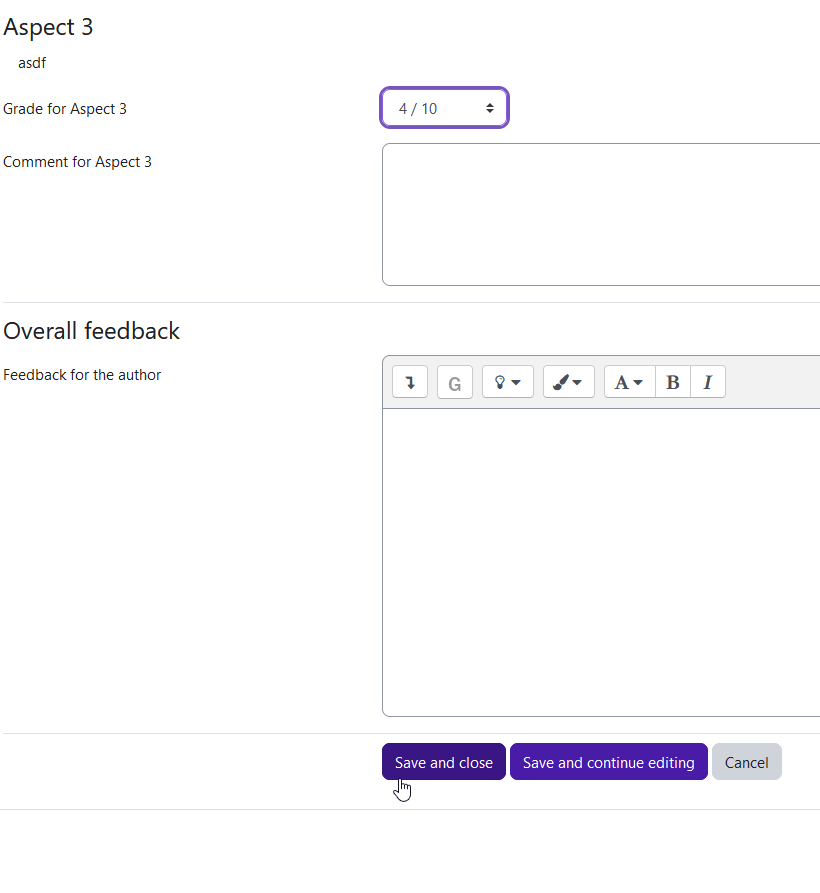Click into Comment for Aspect 3 text area
820x893 pixels.
tap(601, 215)
